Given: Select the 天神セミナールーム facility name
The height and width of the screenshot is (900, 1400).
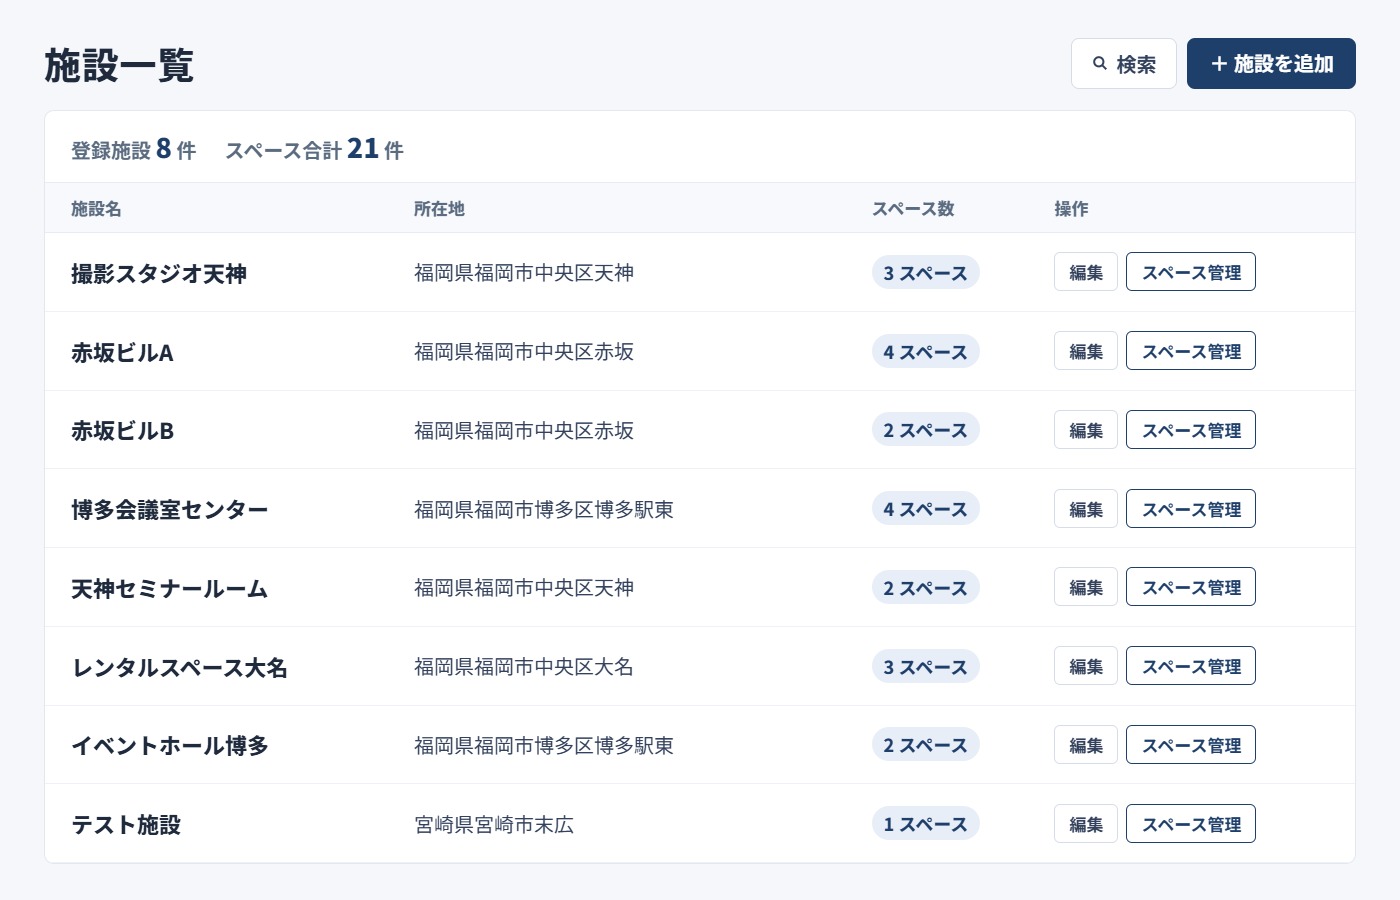Looking at the screenshot, I should point(170,588).
